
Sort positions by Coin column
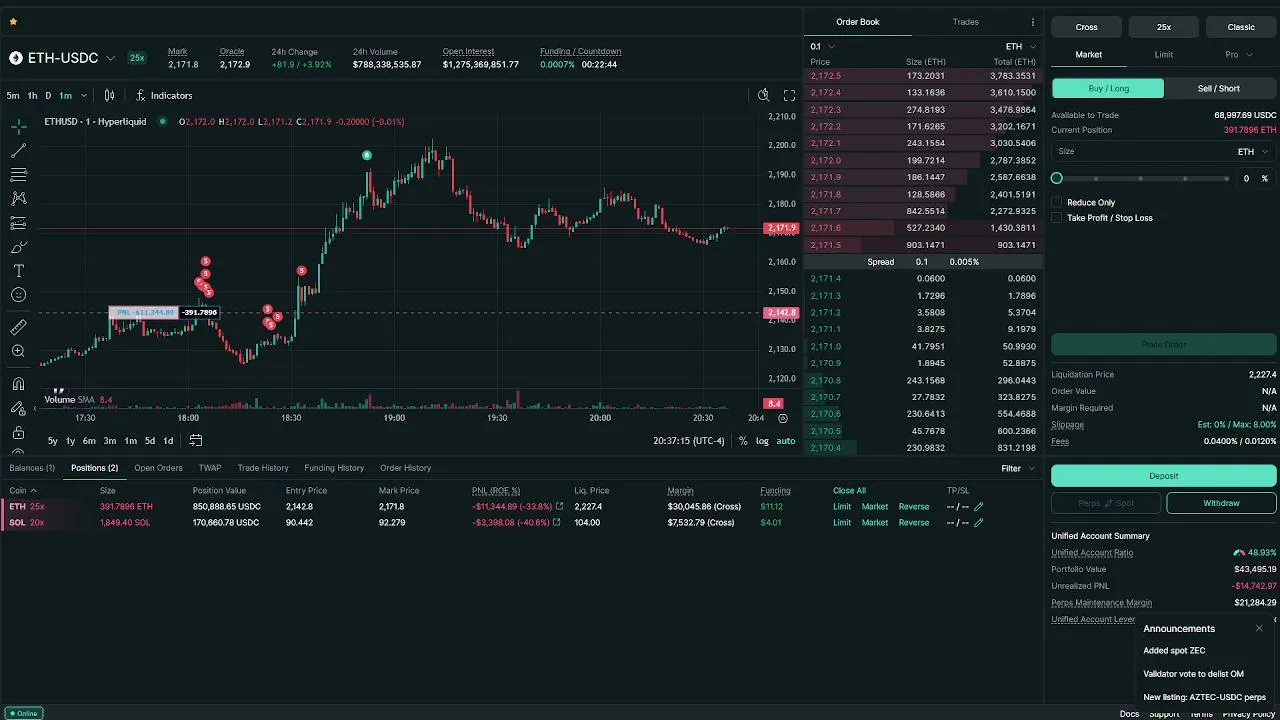pos(23,491)
